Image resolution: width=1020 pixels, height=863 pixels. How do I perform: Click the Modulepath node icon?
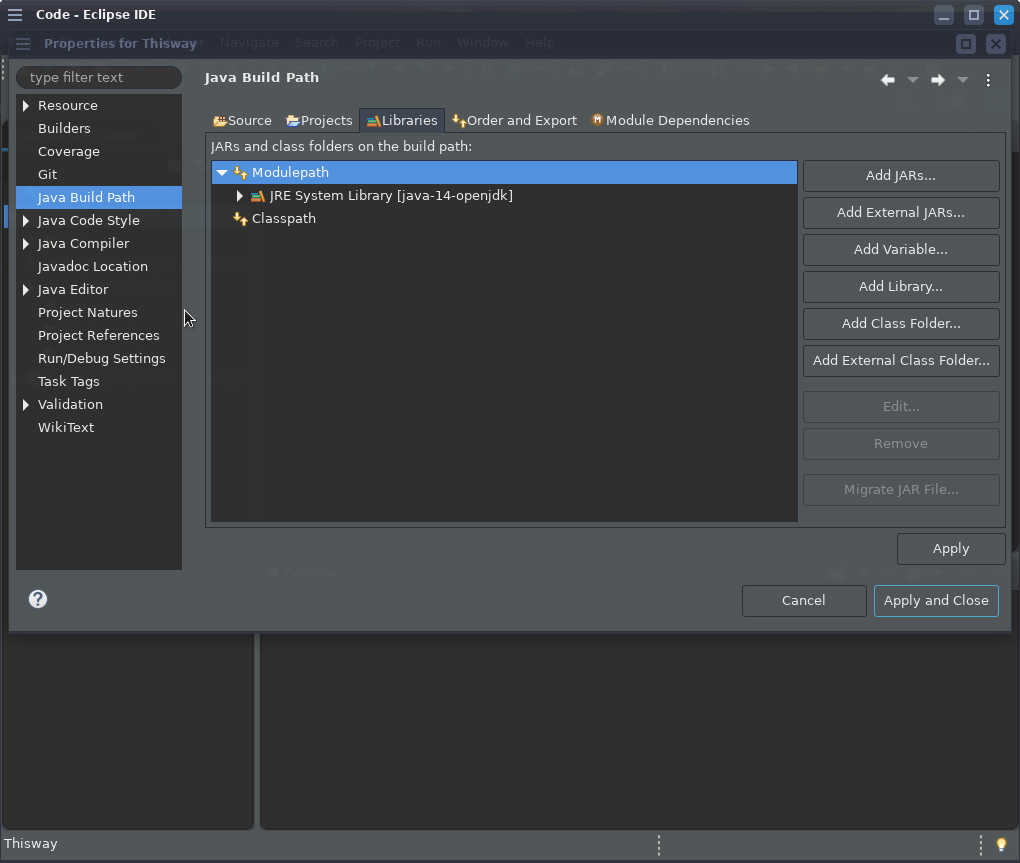241,173
